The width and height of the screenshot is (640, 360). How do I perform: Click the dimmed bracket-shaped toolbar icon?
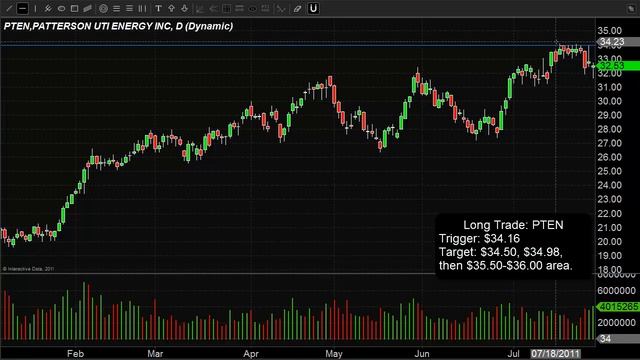point(265,8)
